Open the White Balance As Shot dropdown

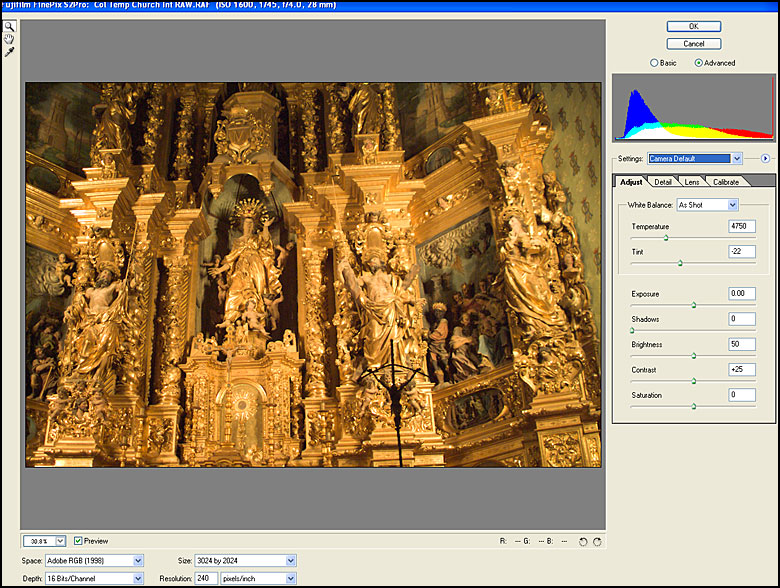click(x=707, y=204)
